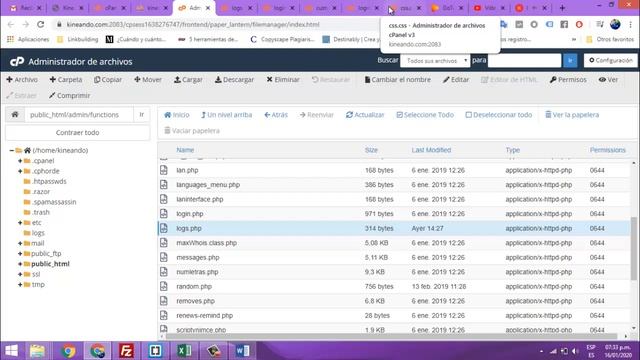The height and width of the screenshot is (360, 640).
Task: Open the Configuración settings button
Action: [x=611, y=60]
